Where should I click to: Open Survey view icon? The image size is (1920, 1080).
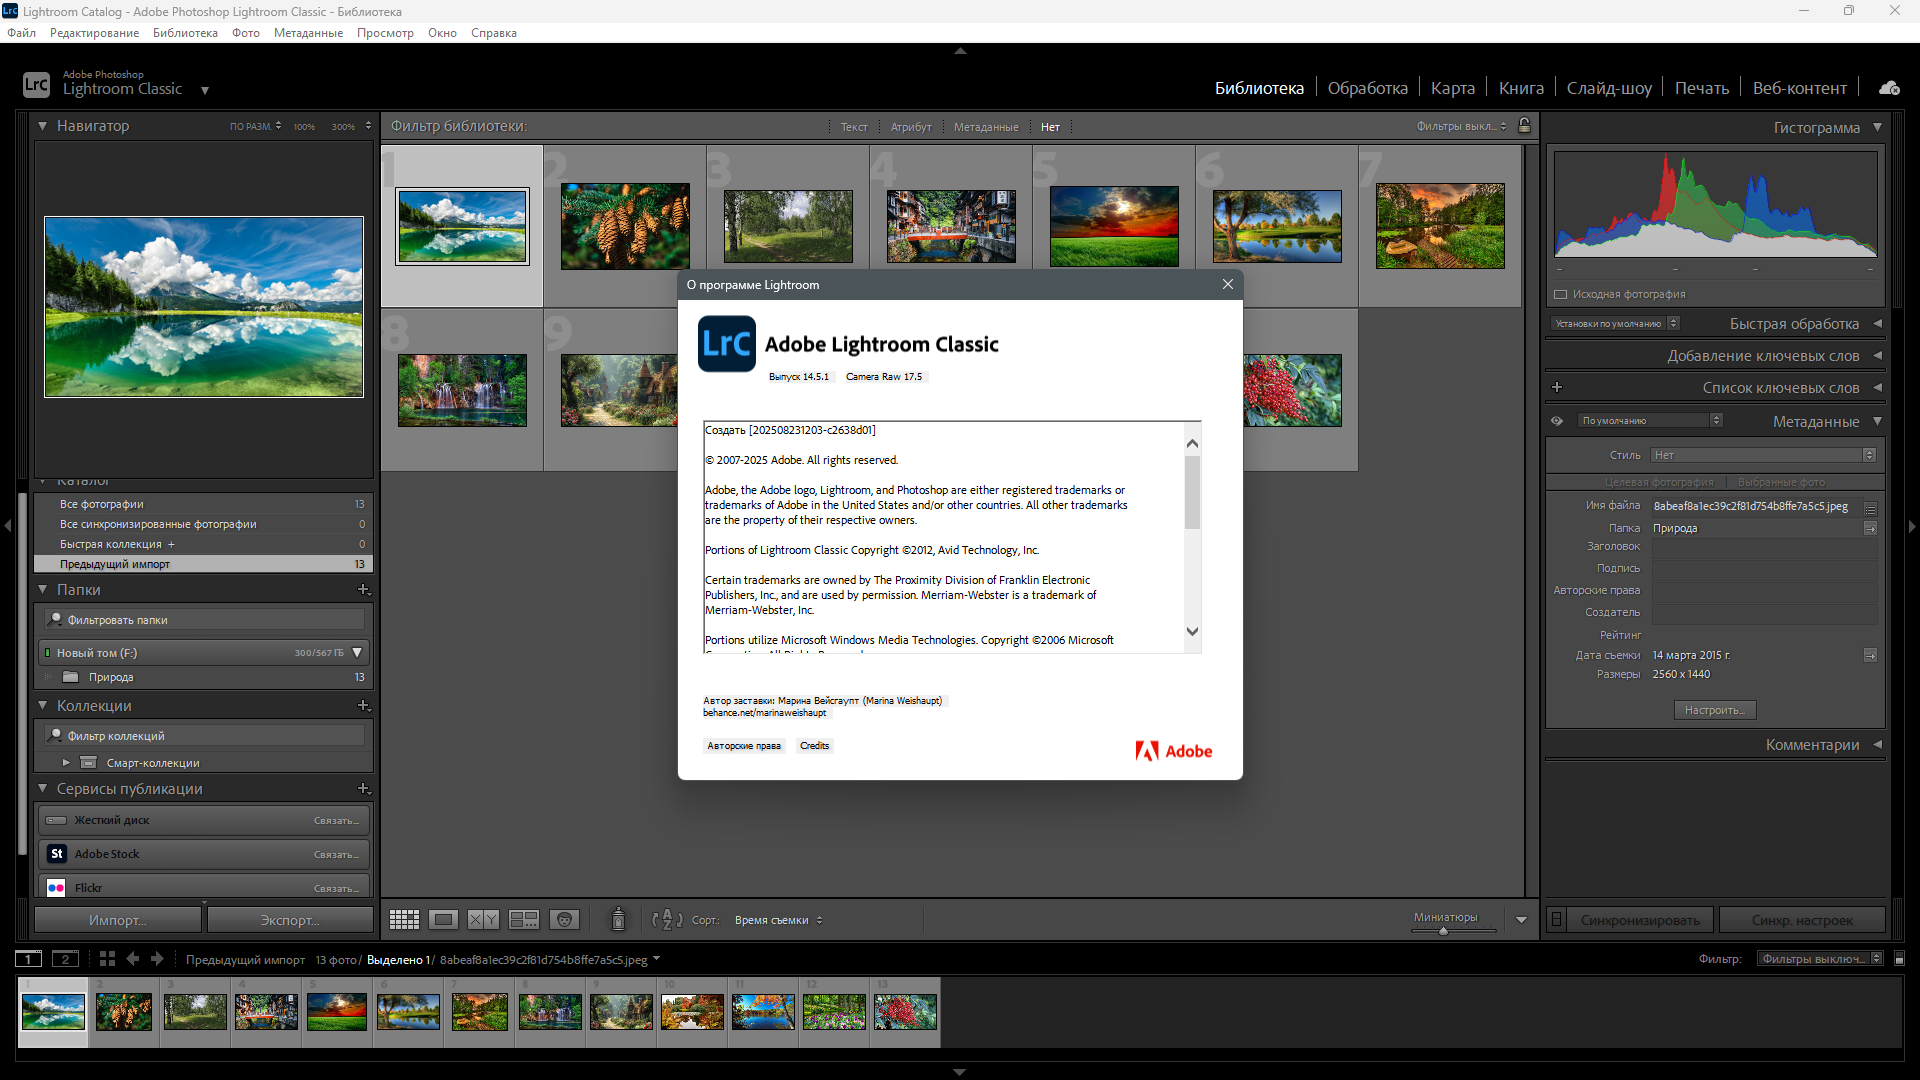pos(524,919)
